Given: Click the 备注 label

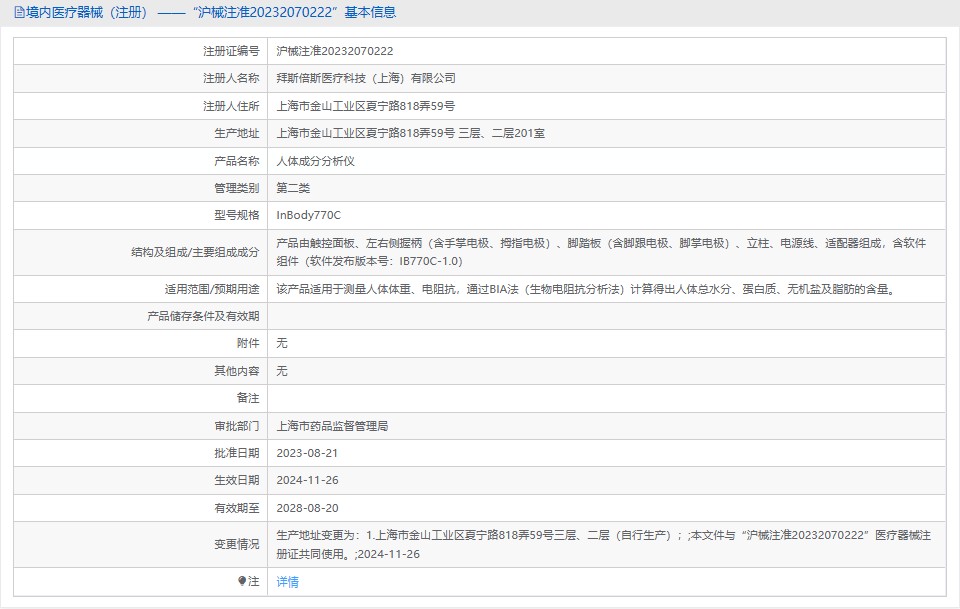Looking at the screenshot, I should tap(247, 398).
